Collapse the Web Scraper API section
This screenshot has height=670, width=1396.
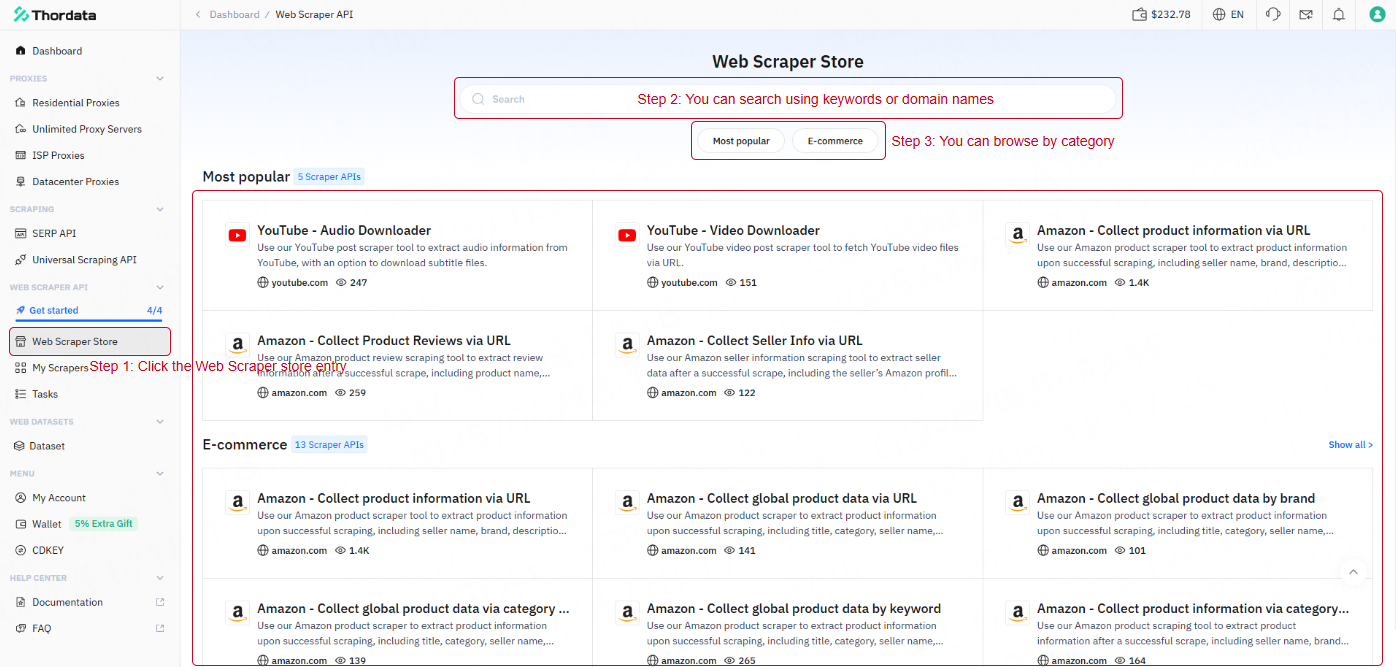(160, 287)
